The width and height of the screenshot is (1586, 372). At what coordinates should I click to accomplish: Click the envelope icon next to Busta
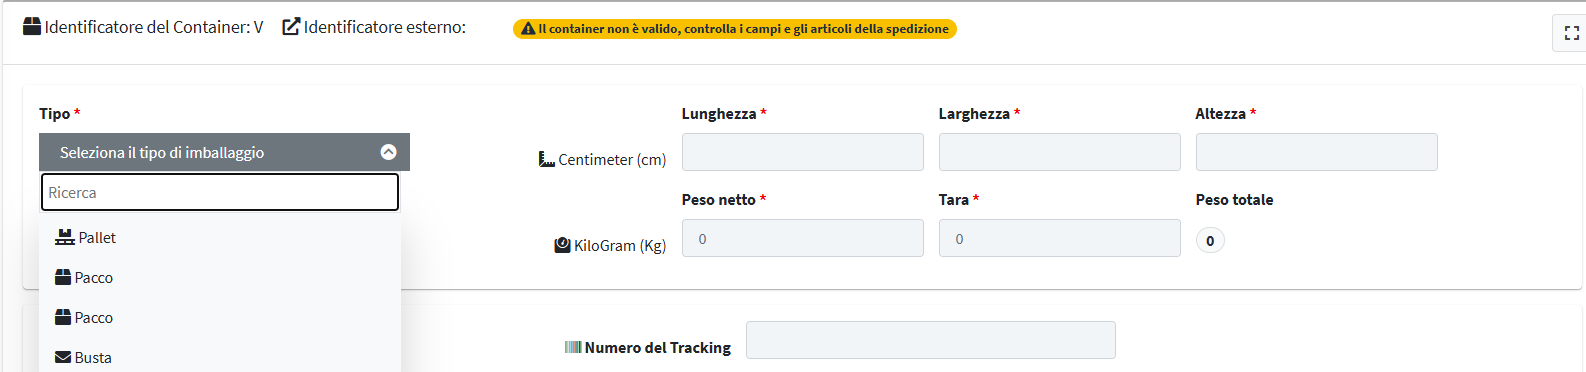(63, 357)
